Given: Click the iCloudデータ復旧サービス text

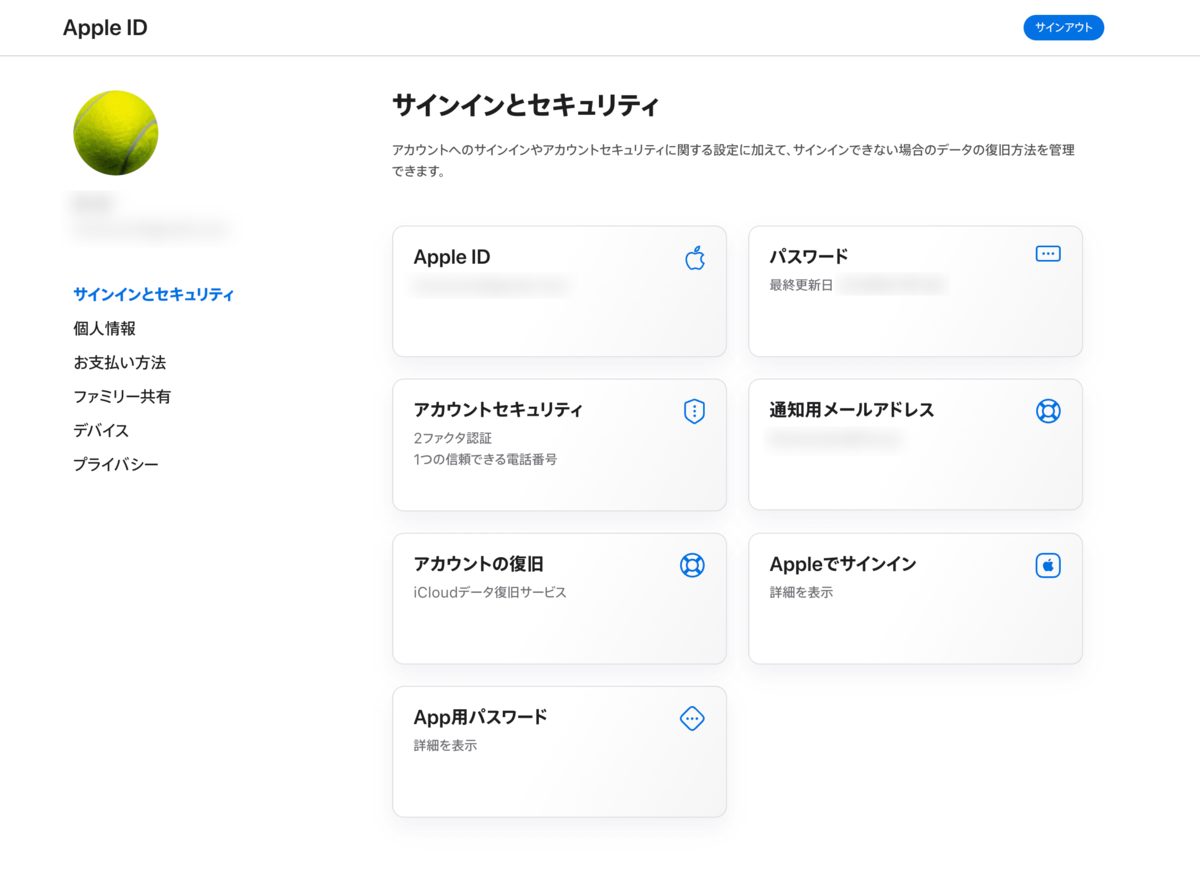Looking at the screenshot, I should click(x=490, y=592).
